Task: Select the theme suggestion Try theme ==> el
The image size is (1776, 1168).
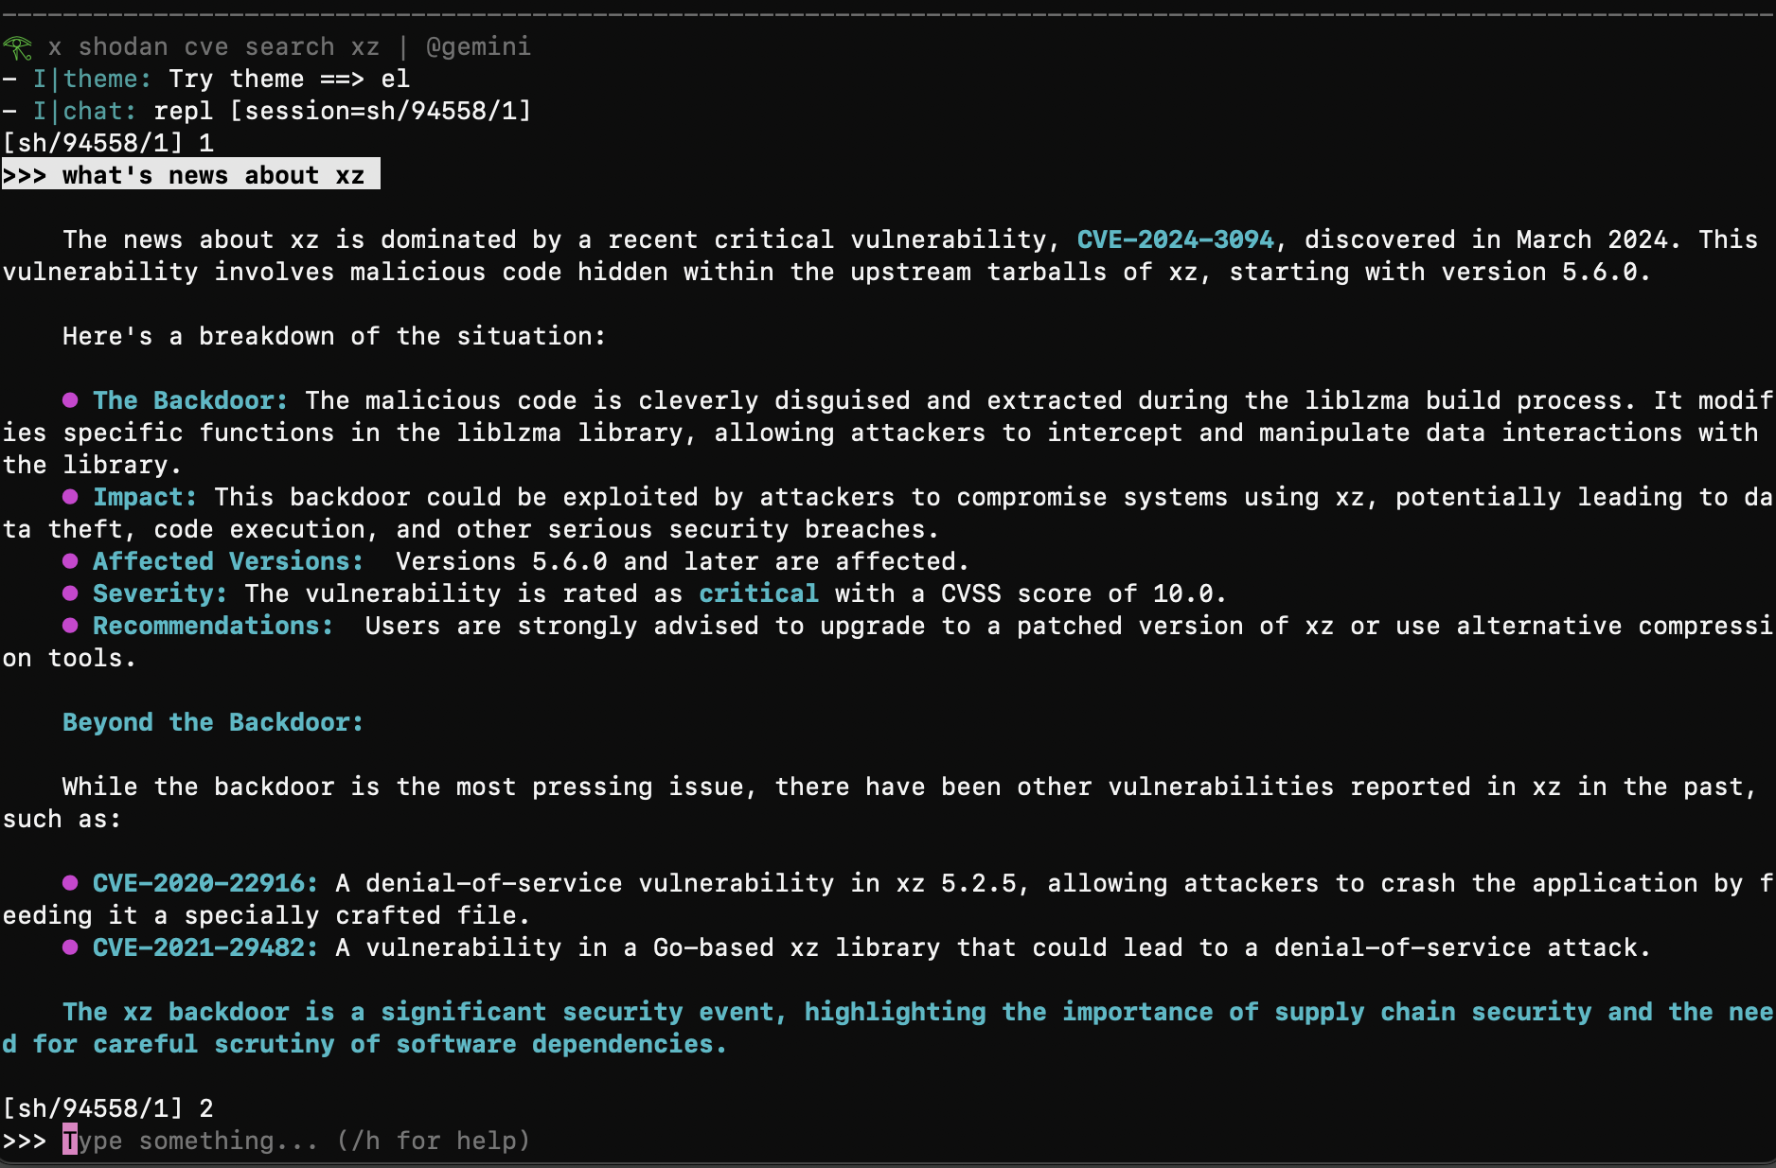Action: (x=290, y=78)
